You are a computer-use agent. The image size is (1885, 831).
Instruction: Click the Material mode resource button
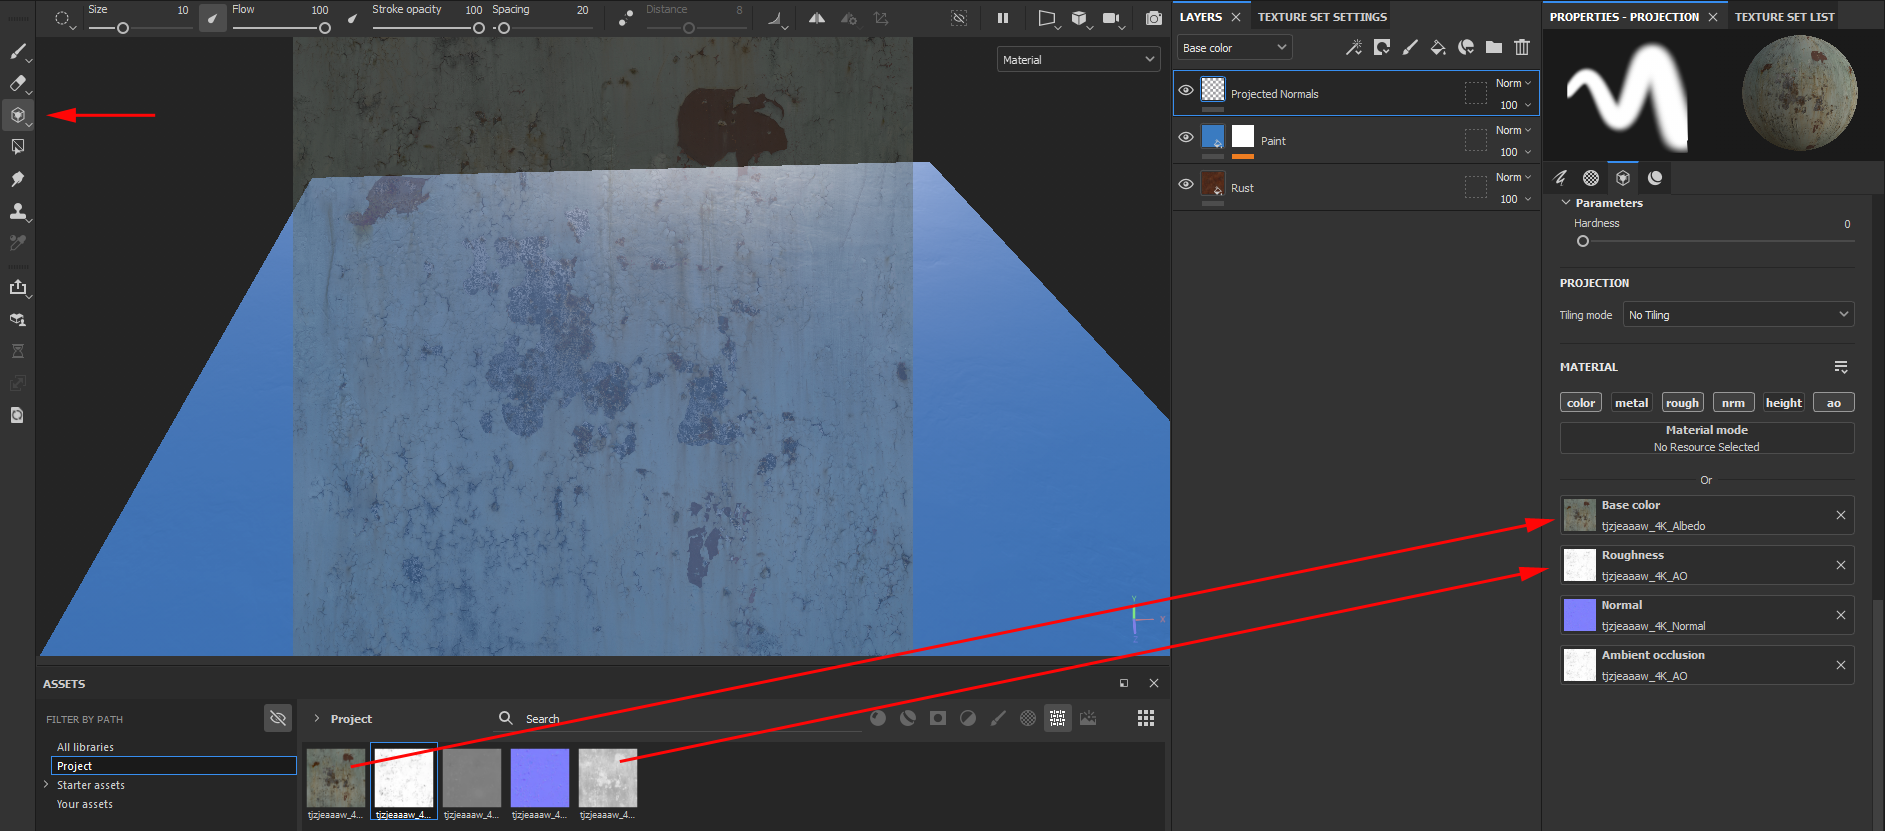coord(1706,438)
